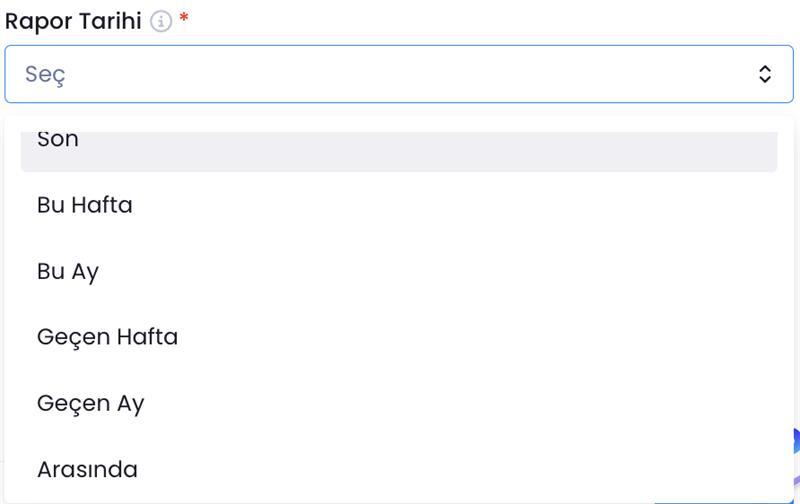The image size is (800, 504).
Task: Apply the Geçen Hafta date filter
Action: coord(107,337)
